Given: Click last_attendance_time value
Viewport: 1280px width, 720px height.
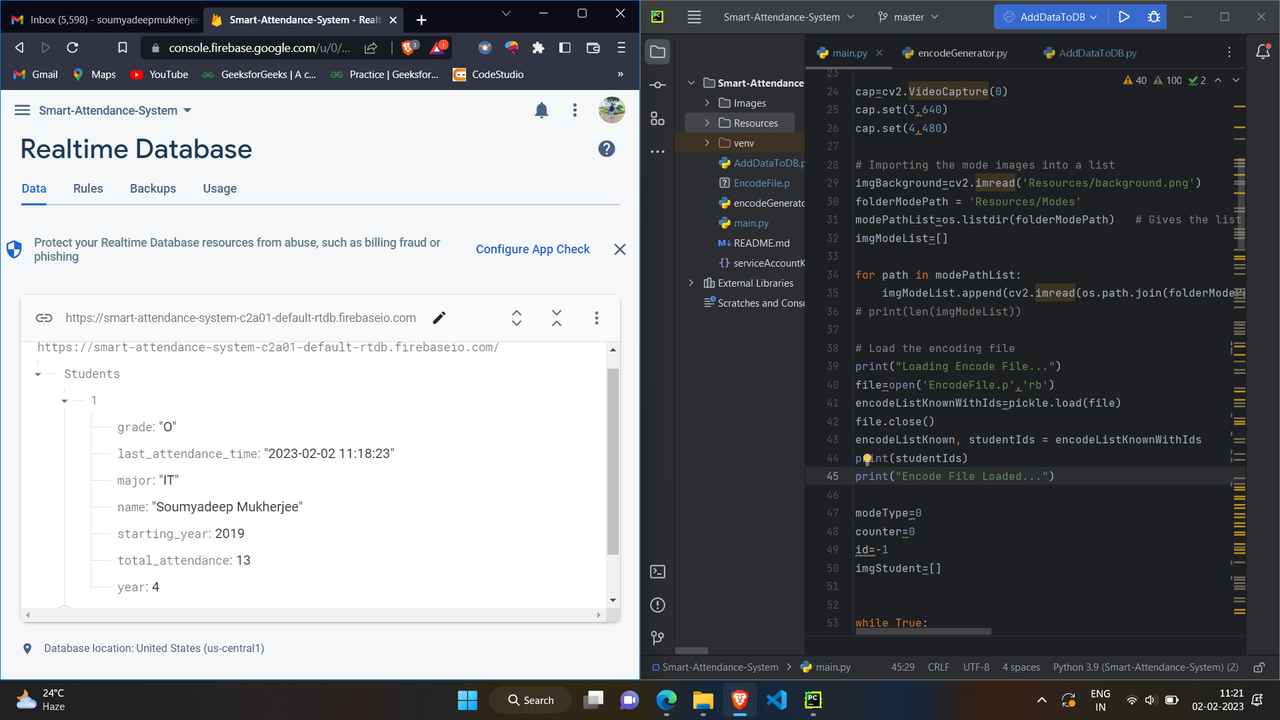Looking at the screenshot, I should 329,453.
